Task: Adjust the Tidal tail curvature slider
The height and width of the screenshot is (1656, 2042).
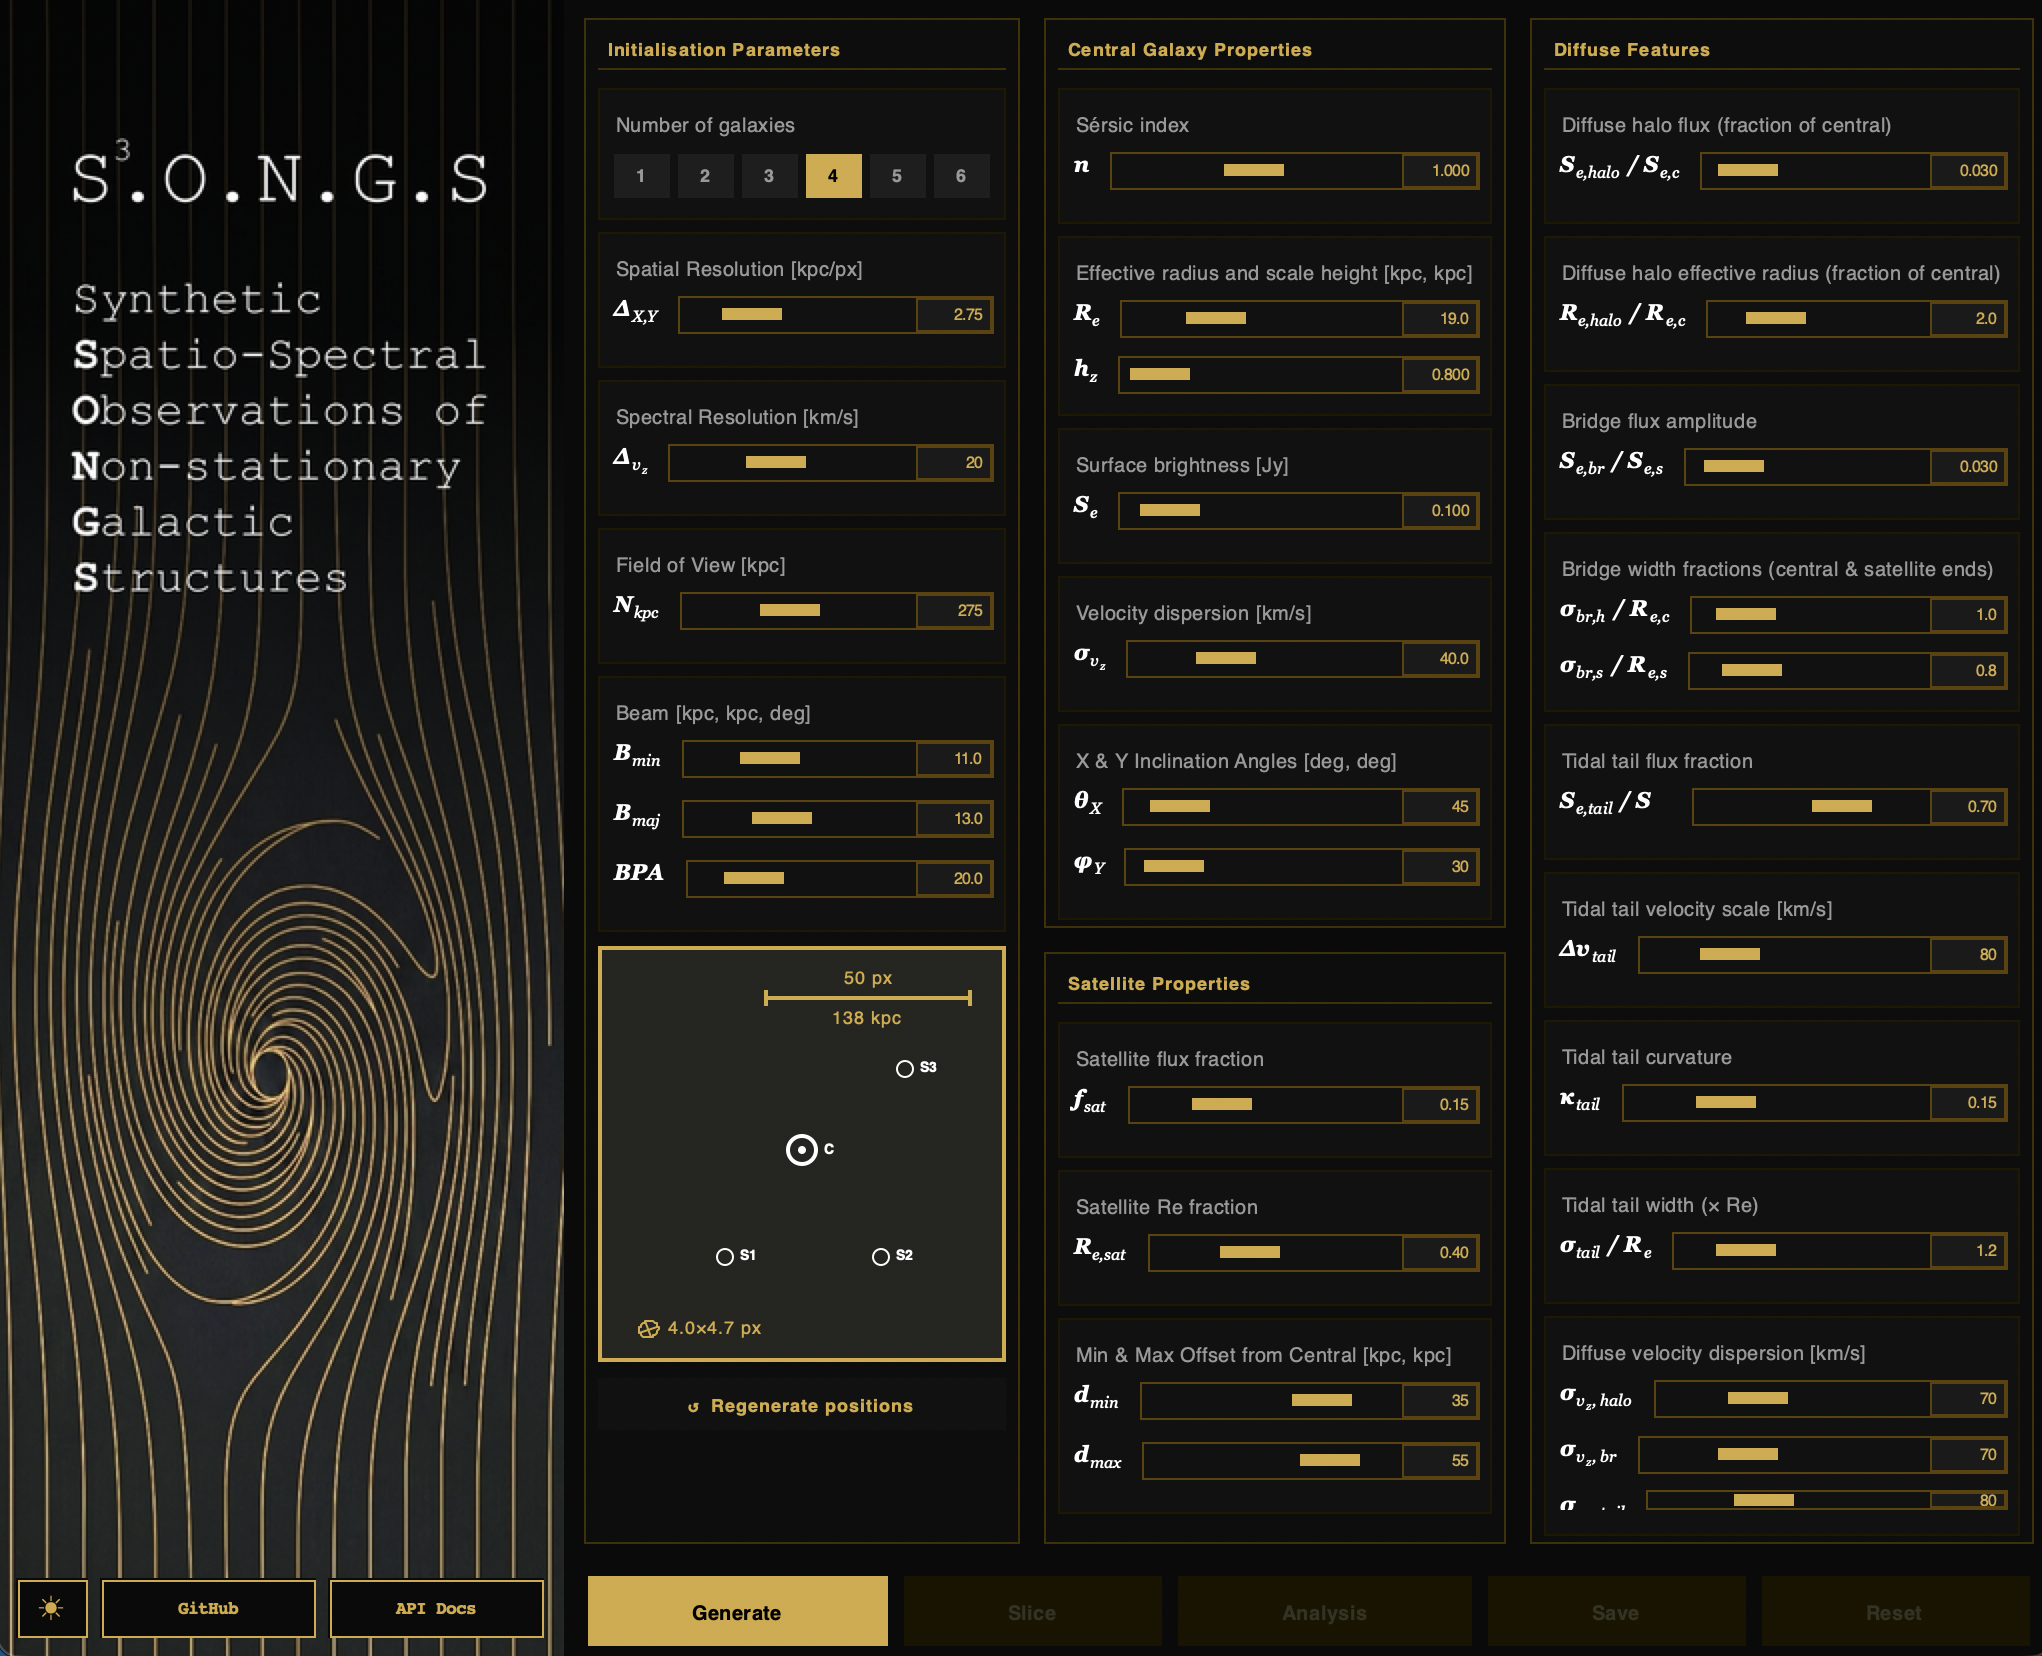Action: click(1776, 1103)
